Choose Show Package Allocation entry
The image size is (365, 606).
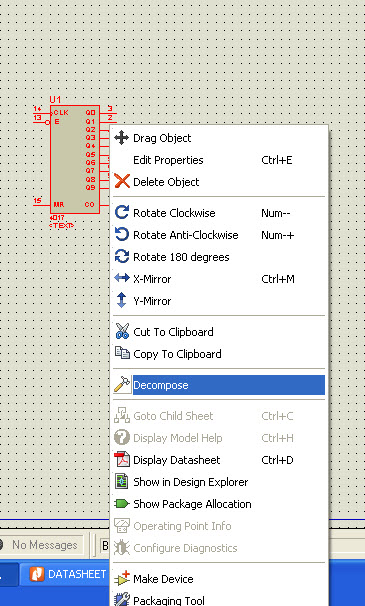(219, 504)
